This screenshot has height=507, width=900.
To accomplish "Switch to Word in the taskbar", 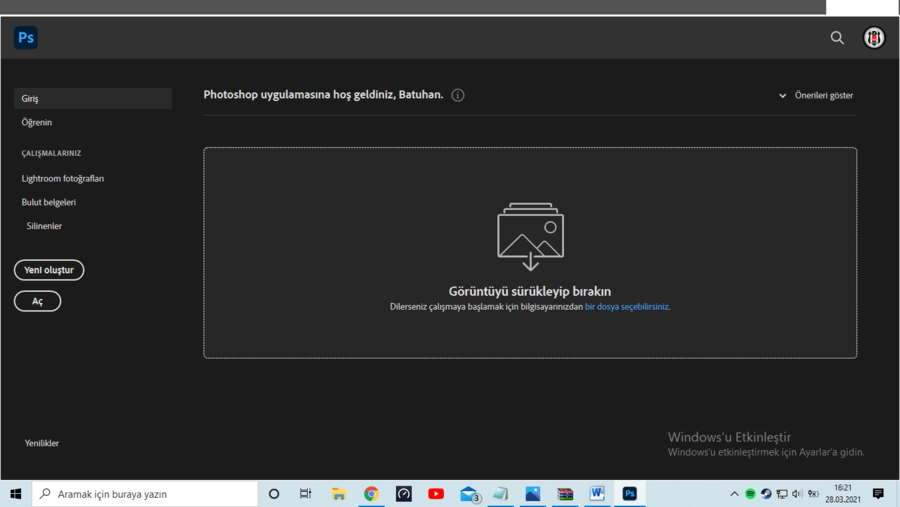I will [x=597, y=494].
